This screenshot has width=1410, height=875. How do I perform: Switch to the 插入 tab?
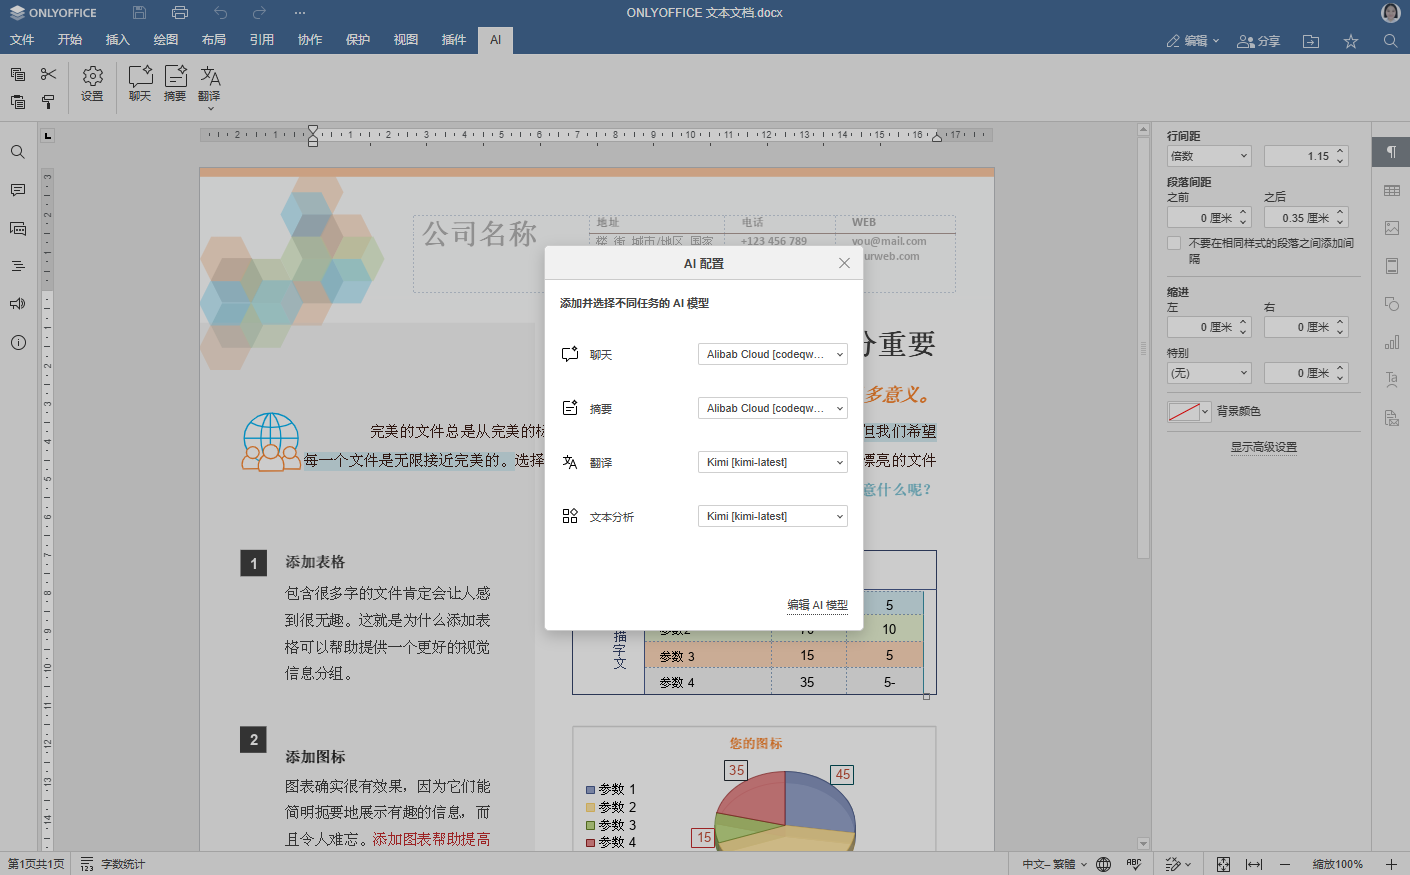[x=118, y=40]
